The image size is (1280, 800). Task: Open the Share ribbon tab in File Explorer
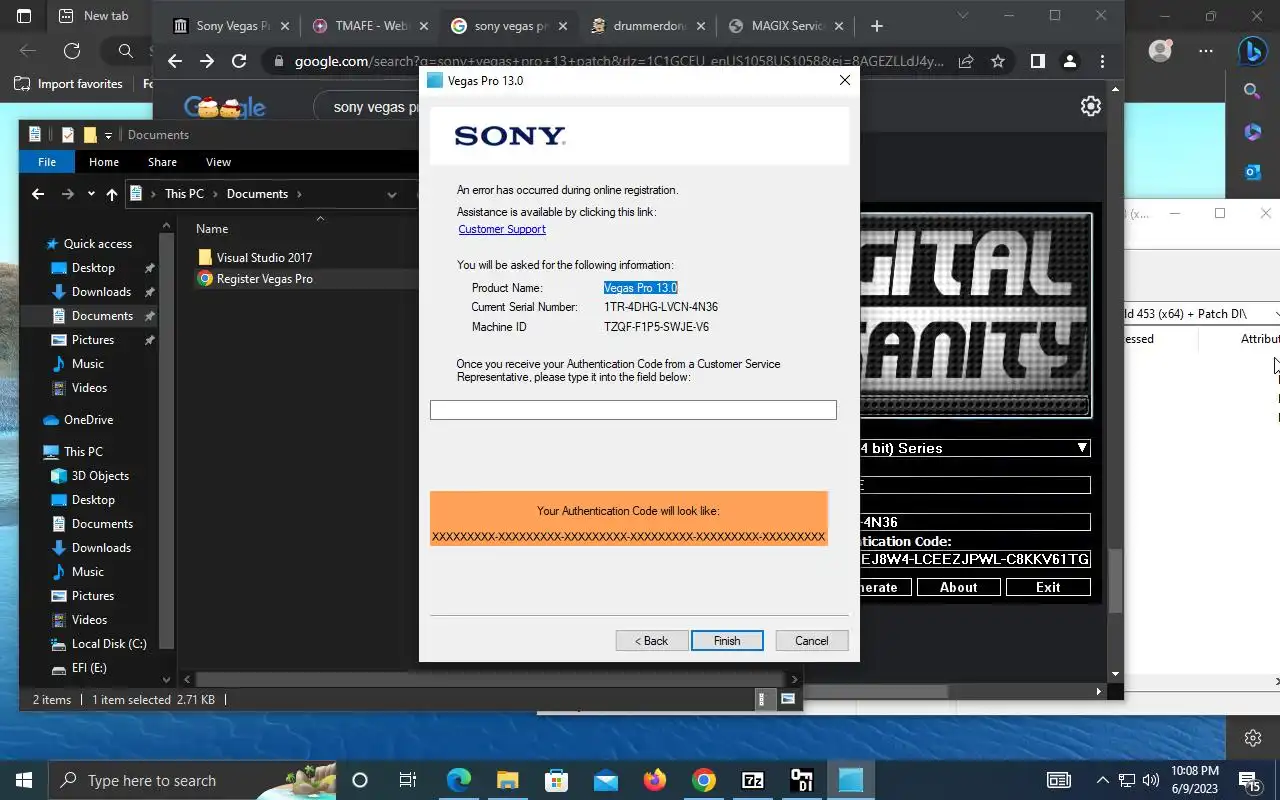click(x=162, y=162)
